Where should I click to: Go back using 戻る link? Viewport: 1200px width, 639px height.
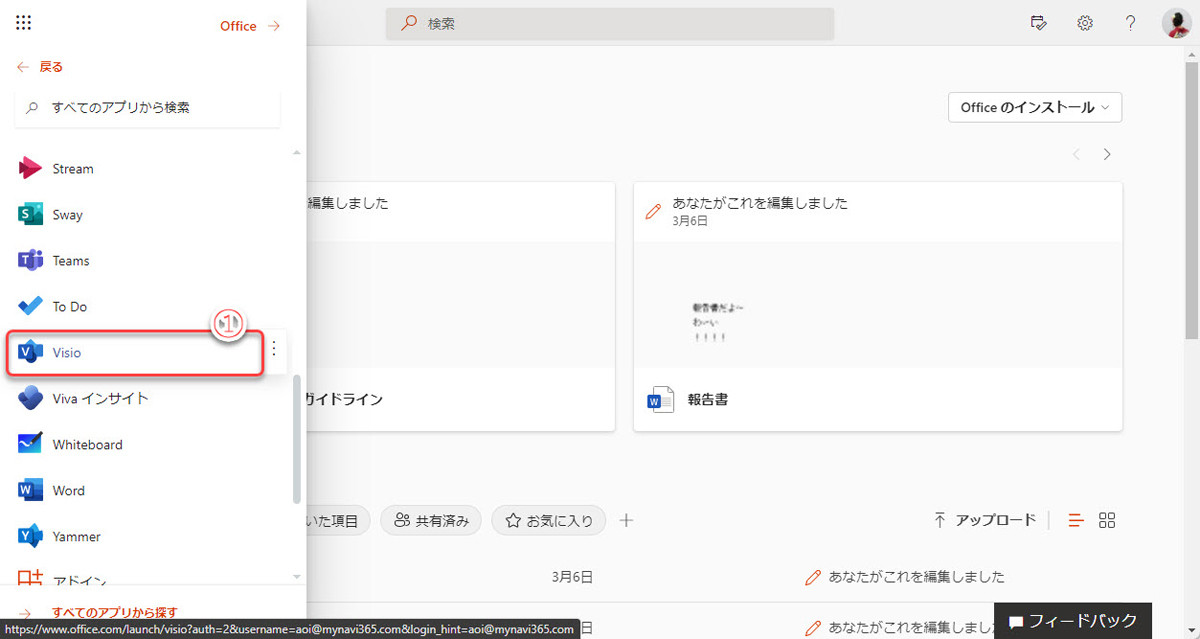(x=40, y=67)
